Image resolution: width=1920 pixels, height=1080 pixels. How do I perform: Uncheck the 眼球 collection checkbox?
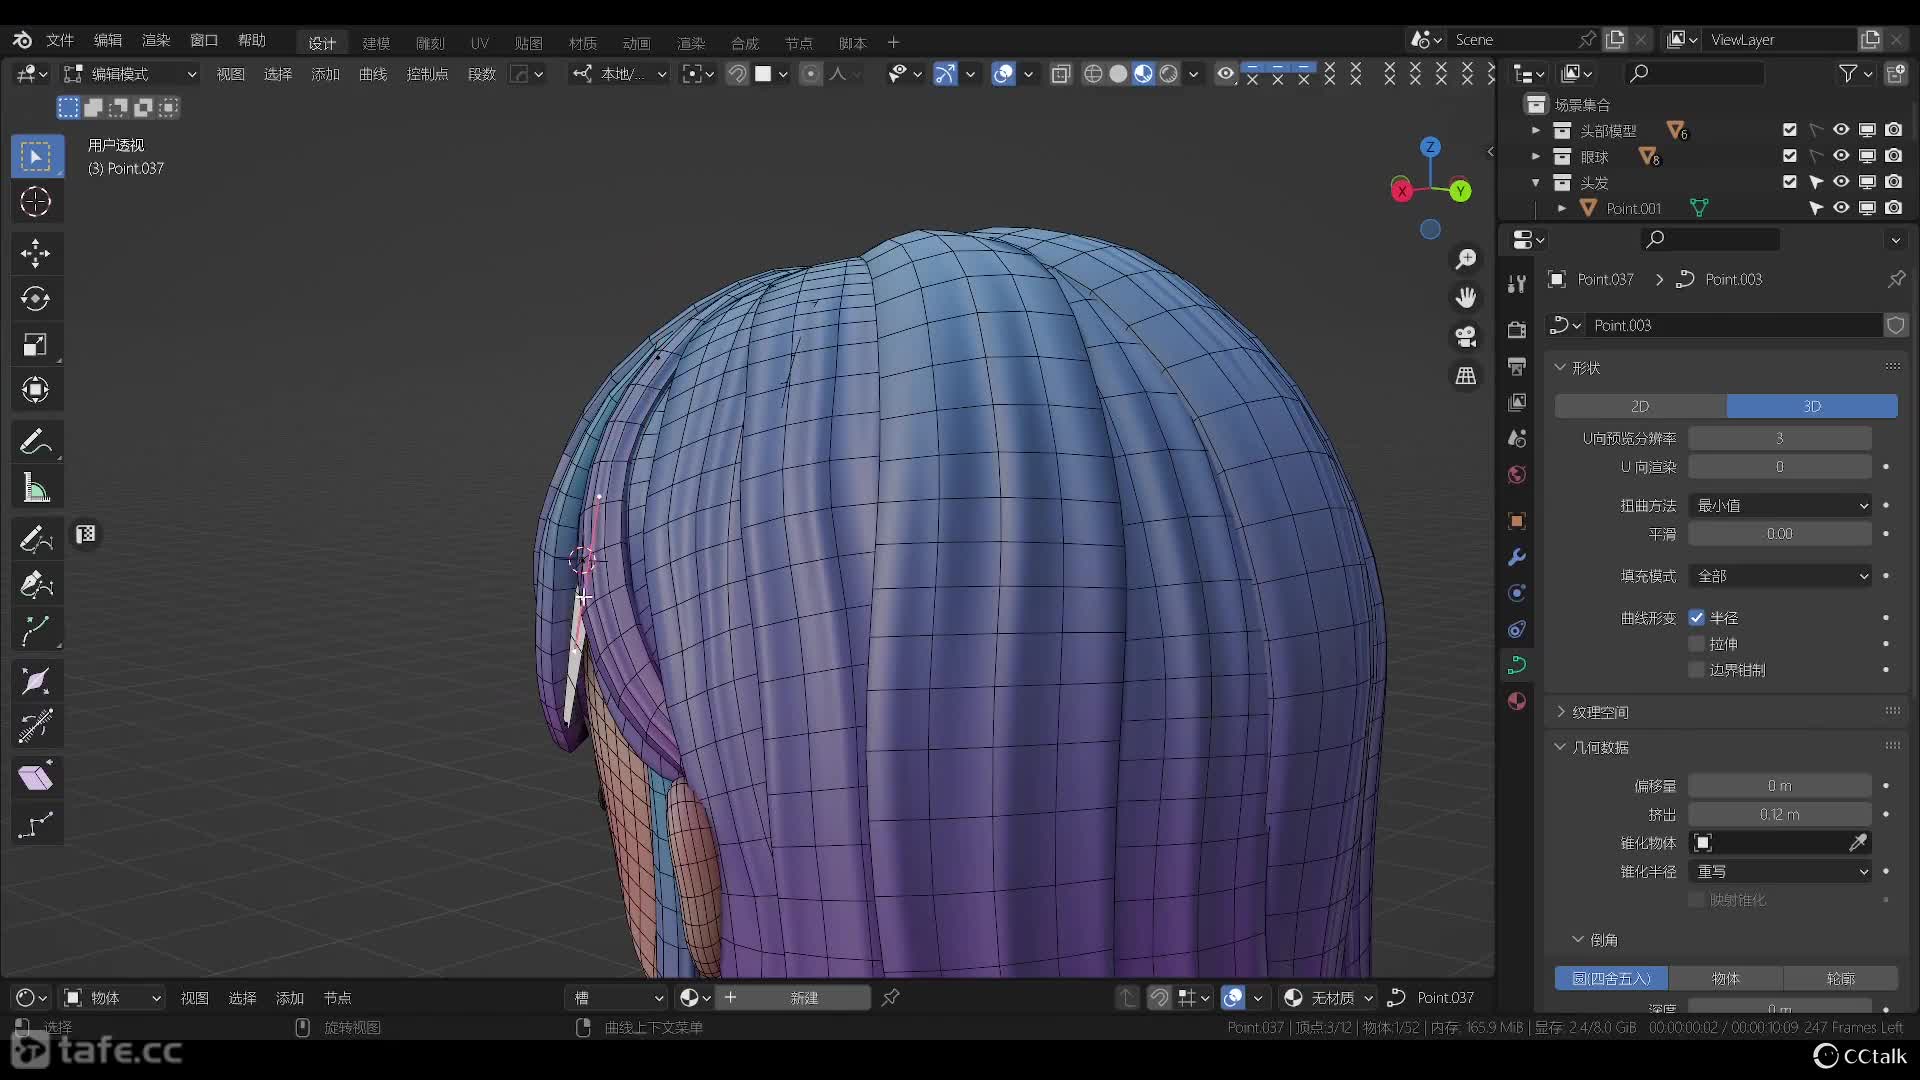tap(1790, 156)
